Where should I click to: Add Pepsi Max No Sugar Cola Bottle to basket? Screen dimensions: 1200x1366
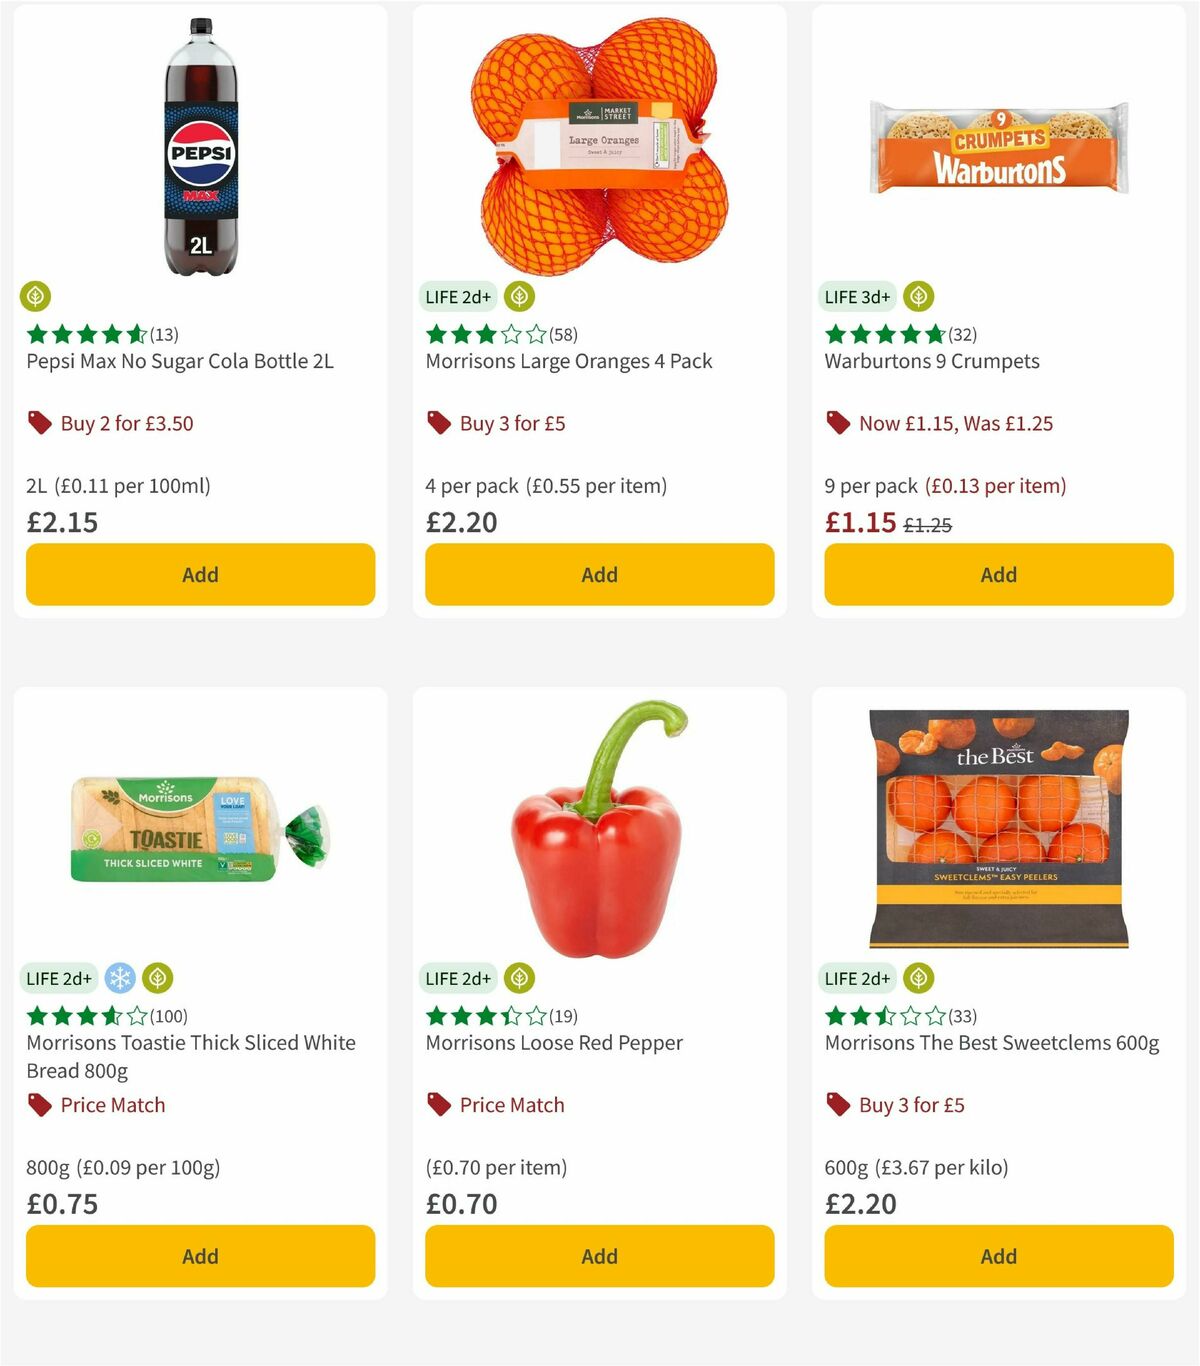(x=200, y=574)
